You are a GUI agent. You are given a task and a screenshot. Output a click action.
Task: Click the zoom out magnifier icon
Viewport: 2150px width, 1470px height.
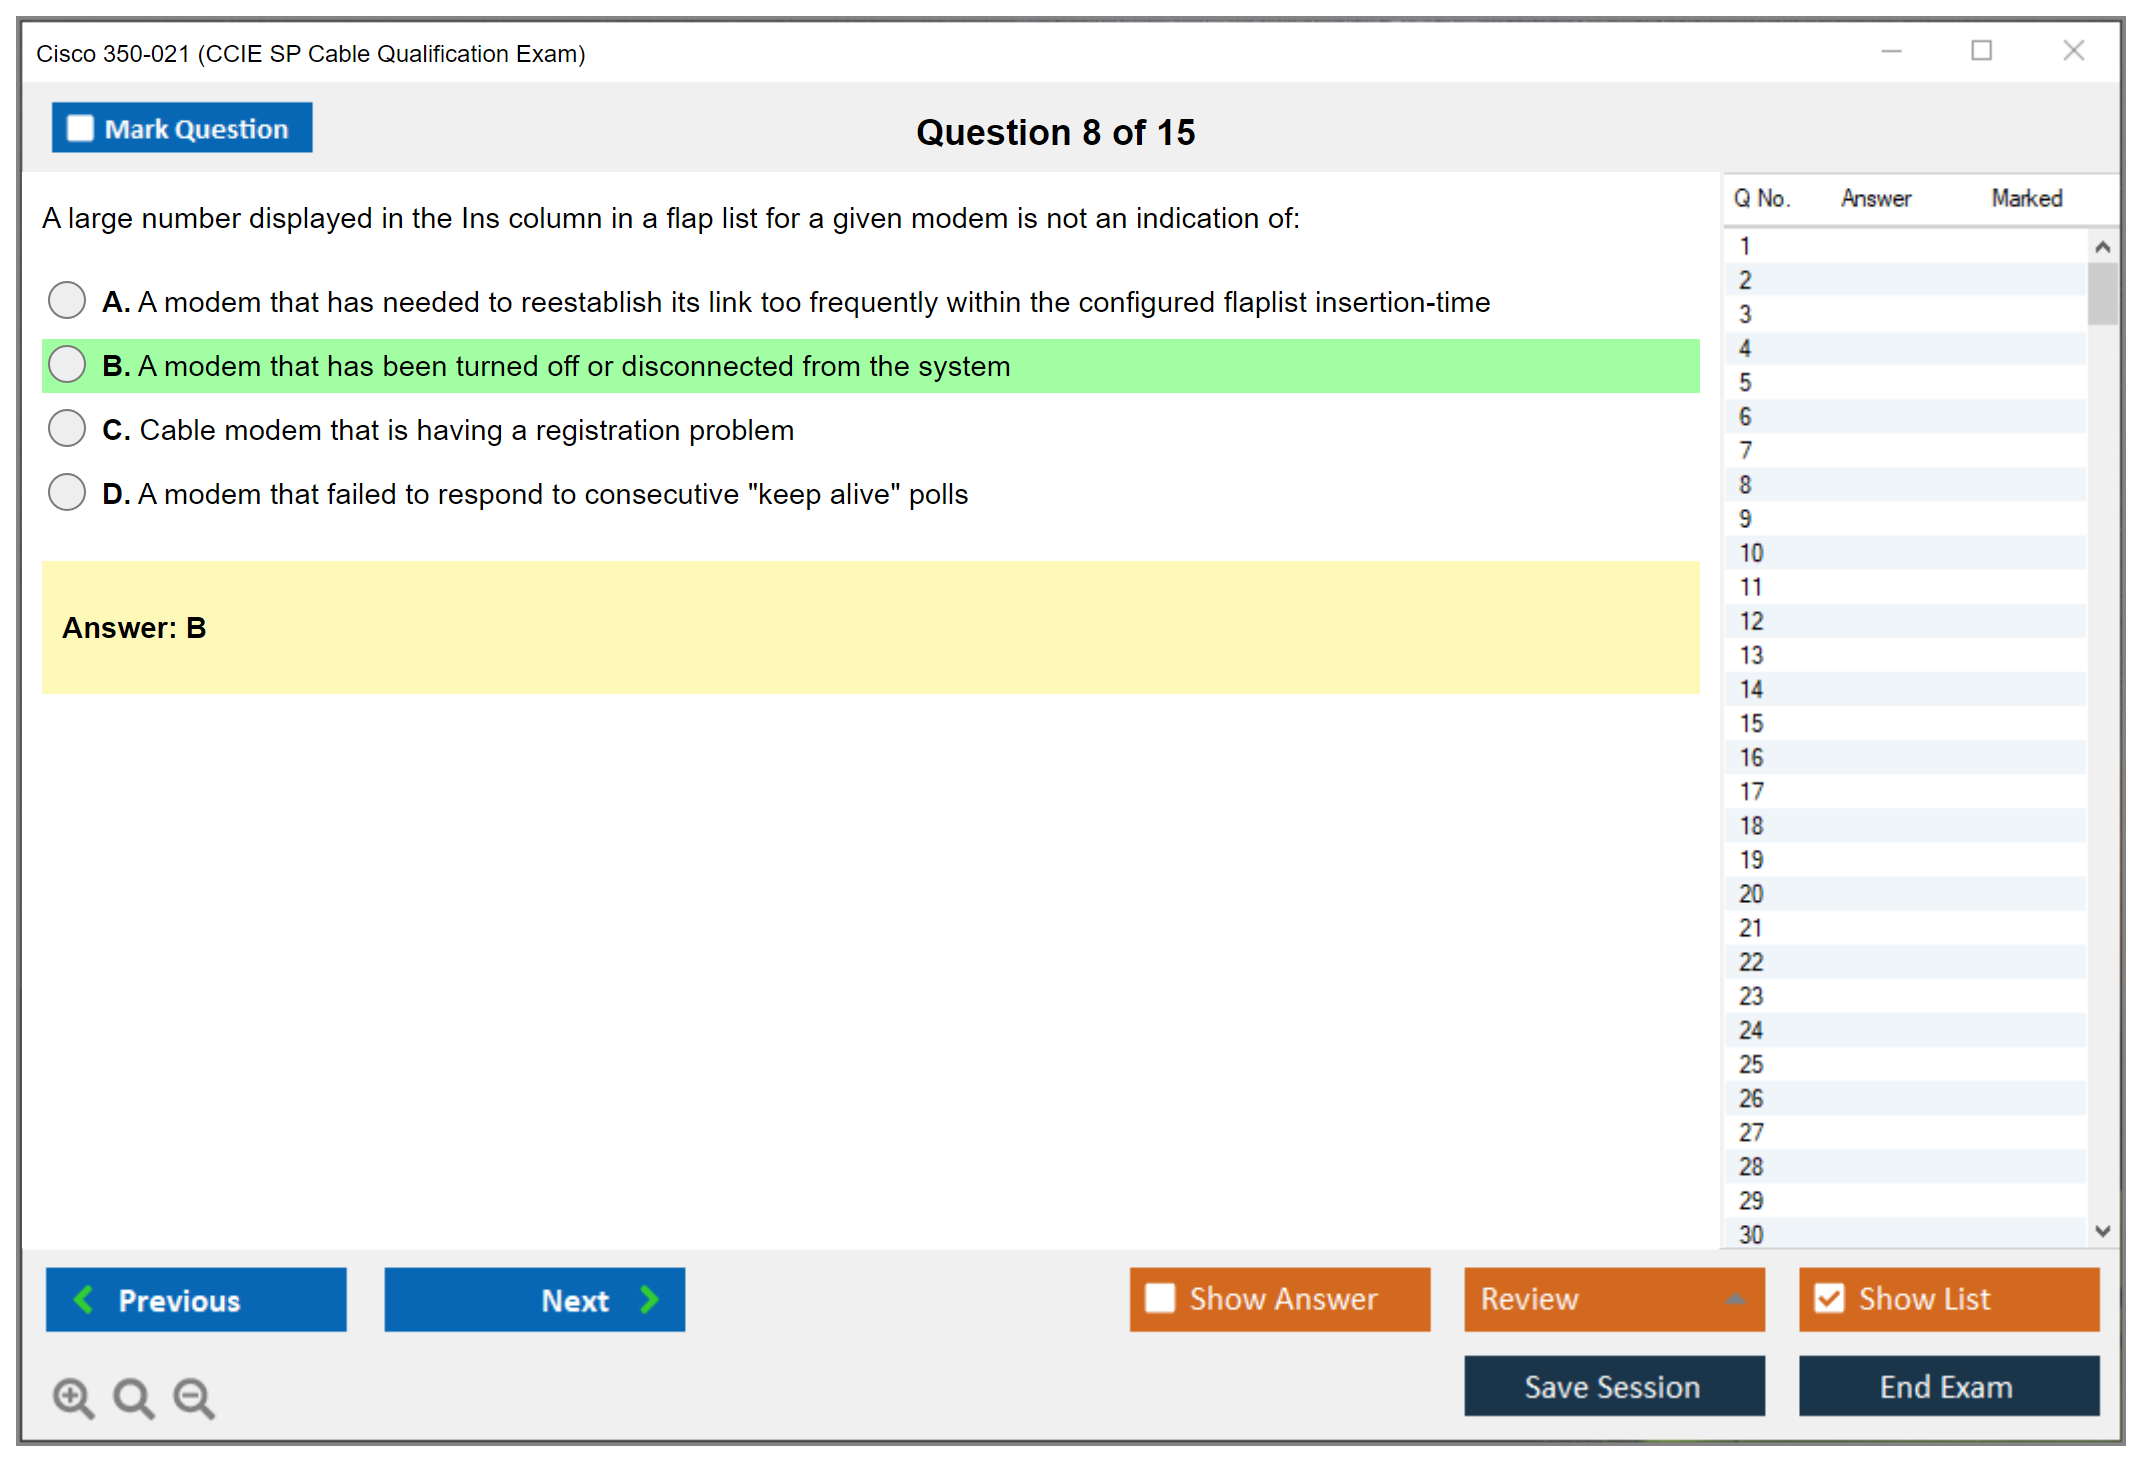tap(194, 1397)
